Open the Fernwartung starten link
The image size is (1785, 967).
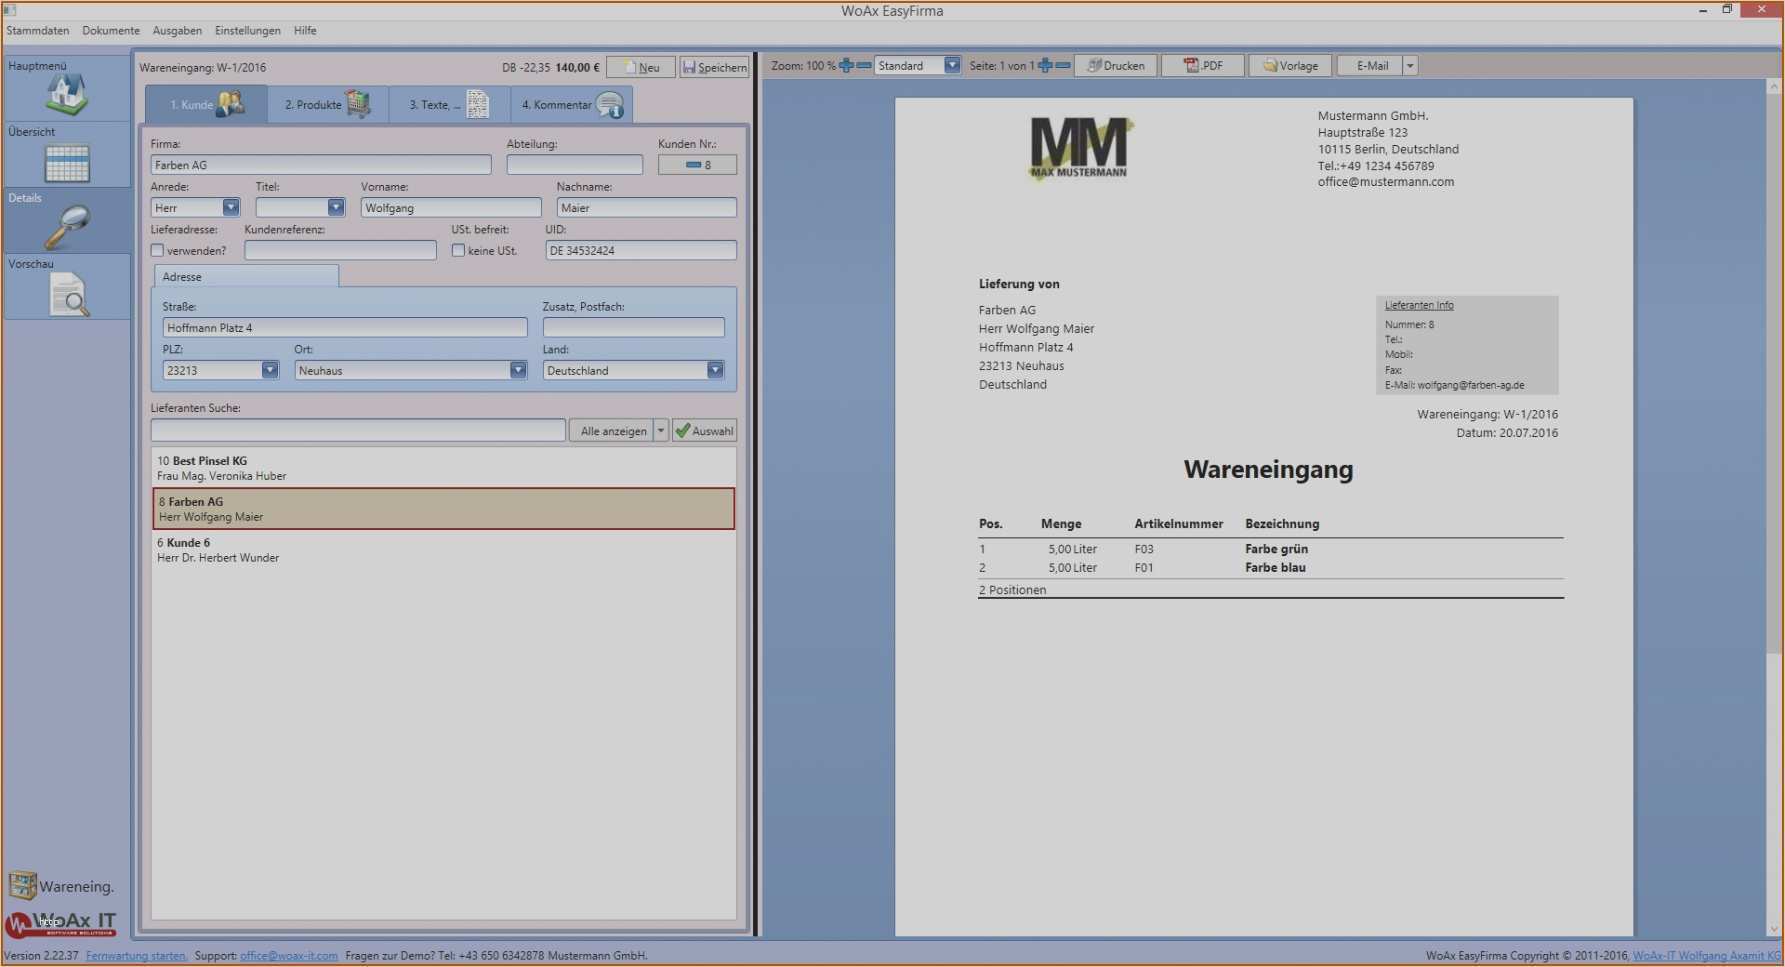[136, 956]
